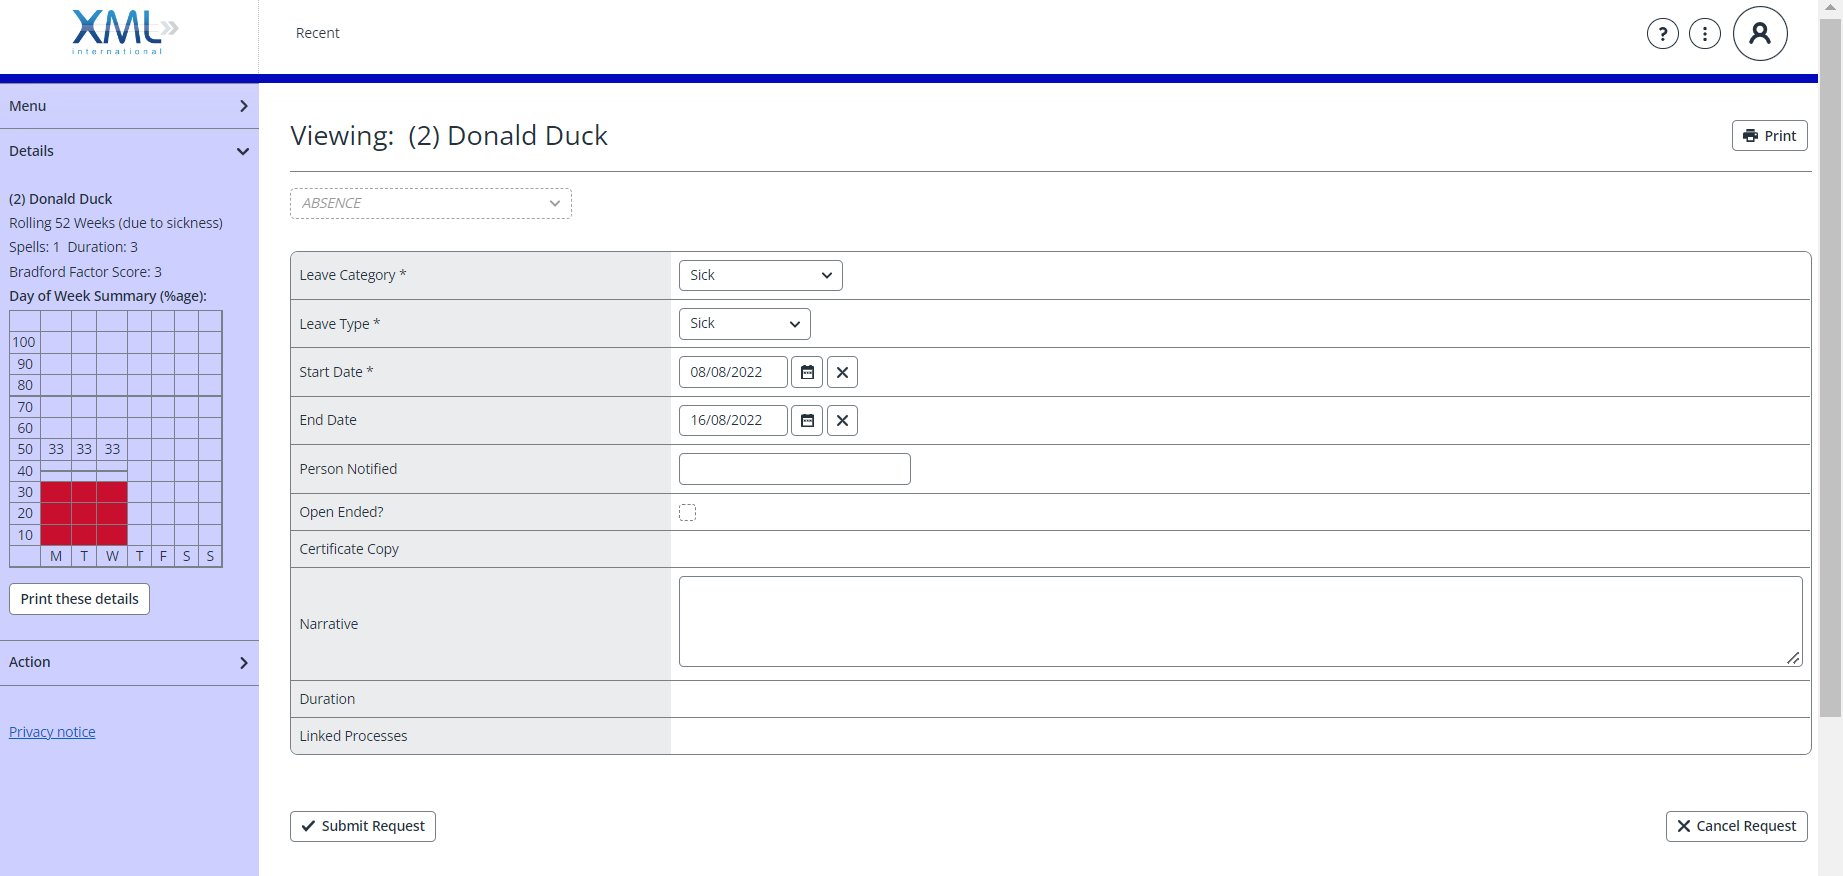
Task: Click into the Narrative text area
Action: 1240,621
